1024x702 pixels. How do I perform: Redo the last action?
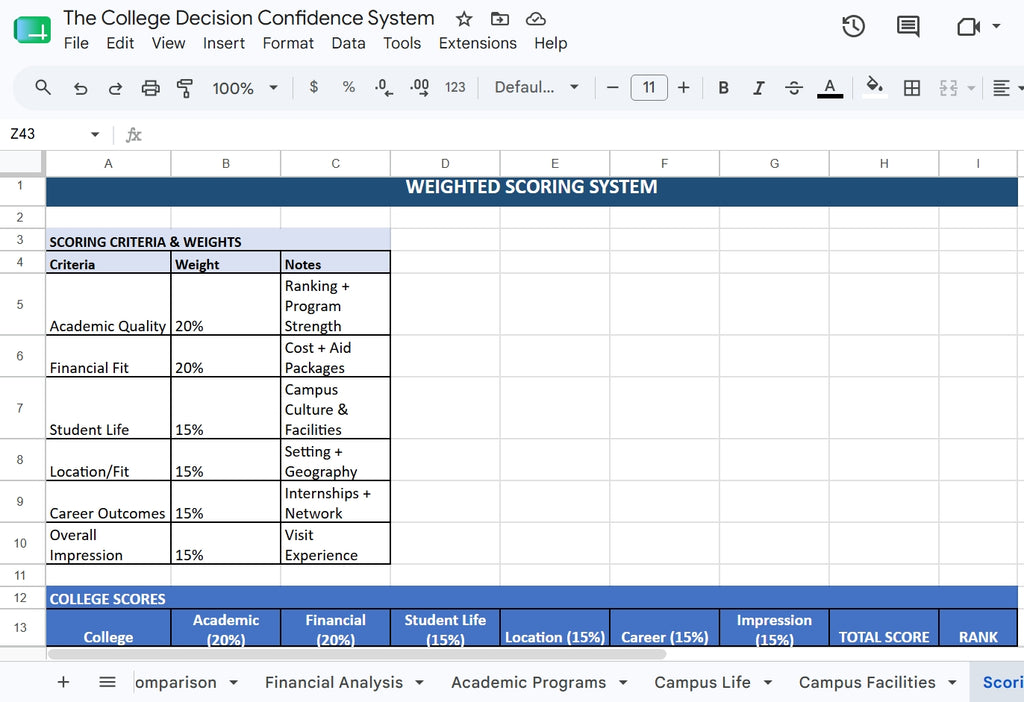pos(115,88)
